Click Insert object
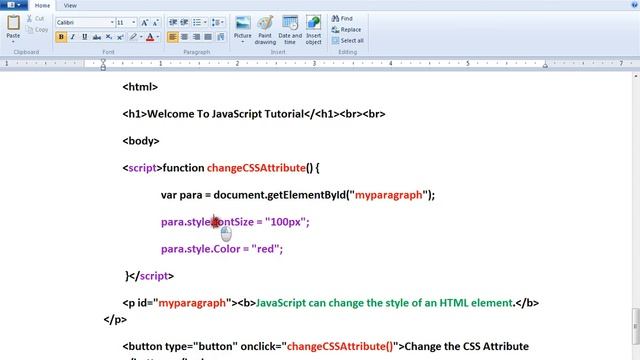640x360 pixels. tap(313, 30)
